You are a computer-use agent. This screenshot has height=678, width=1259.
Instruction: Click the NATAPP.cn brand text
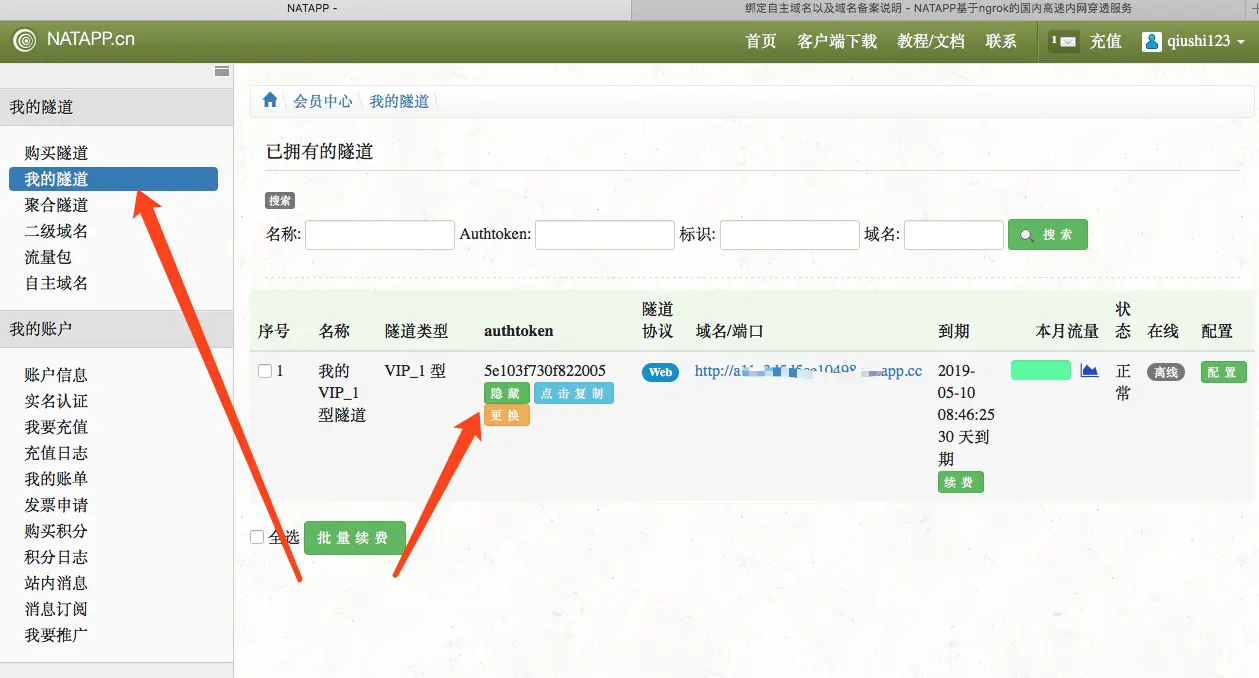(90, 40)
